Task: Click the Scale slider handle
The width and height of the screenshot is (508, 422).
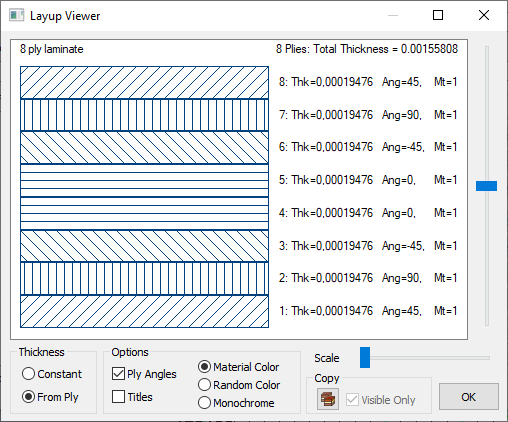Action: pos(365,357)
